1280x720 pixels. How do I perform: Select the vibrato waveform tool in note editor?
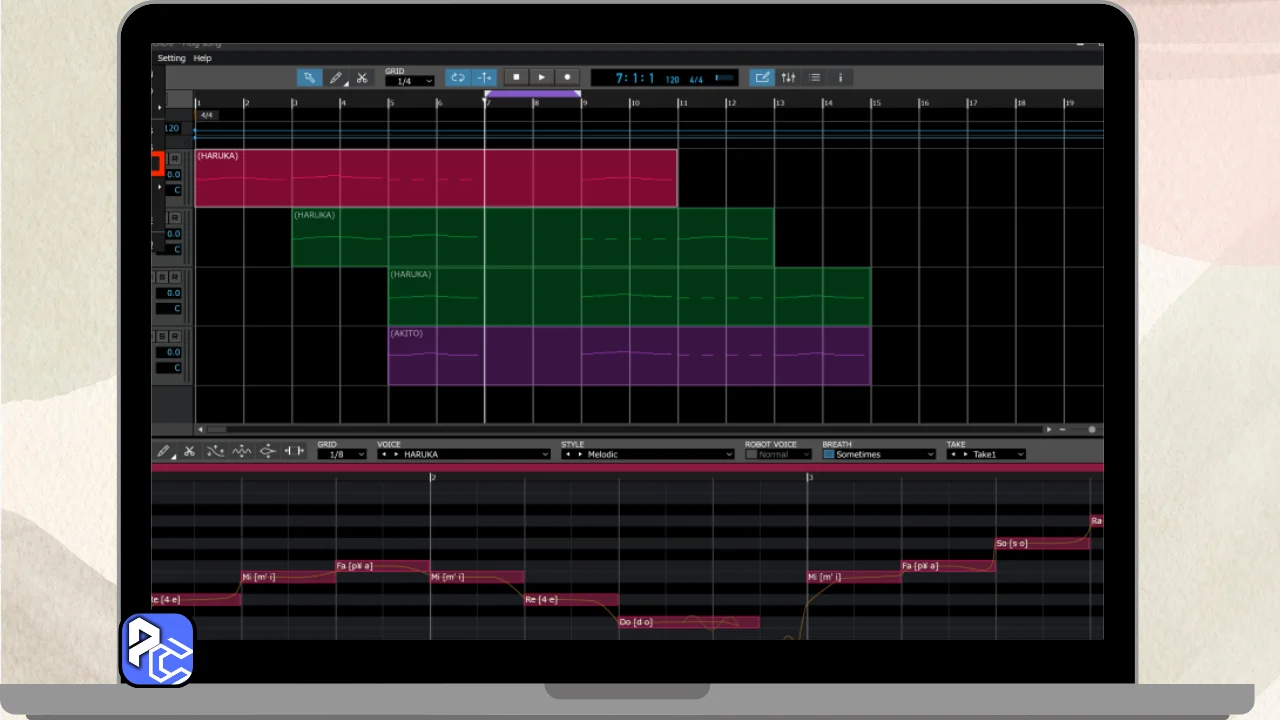(241, 452)
